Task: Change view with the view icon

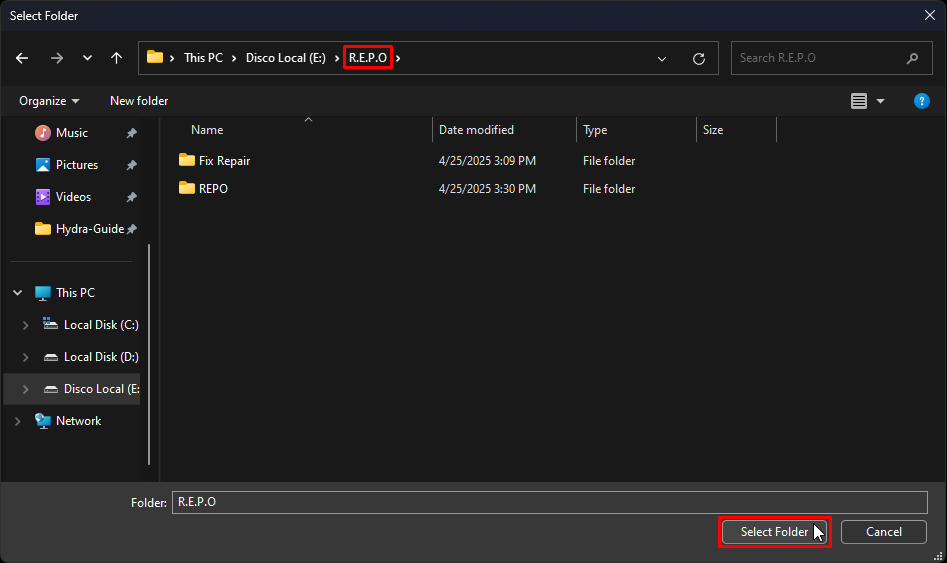Action: (x=859, y=101)
